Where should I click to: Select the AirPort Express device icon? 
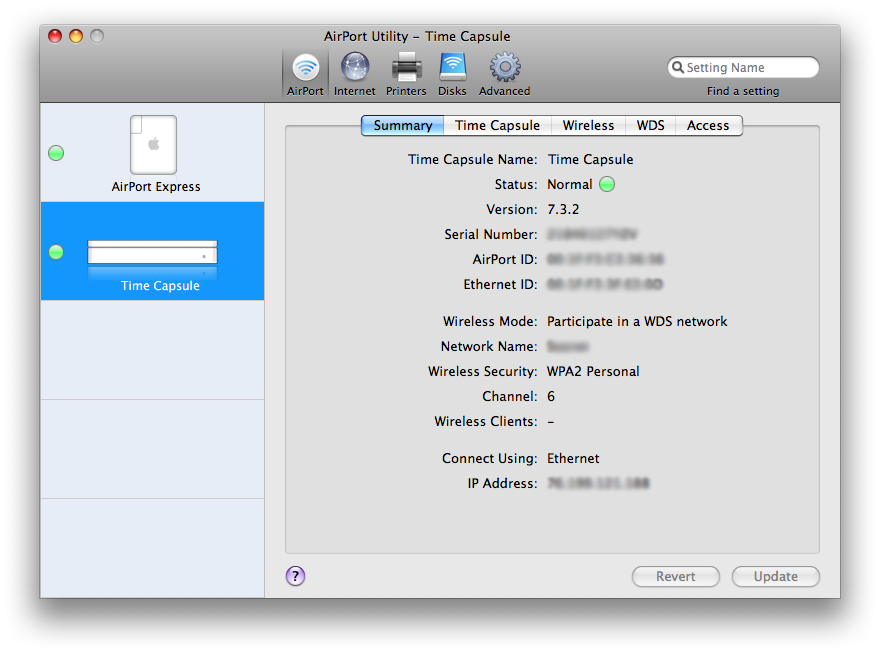[x=153, y=145]
